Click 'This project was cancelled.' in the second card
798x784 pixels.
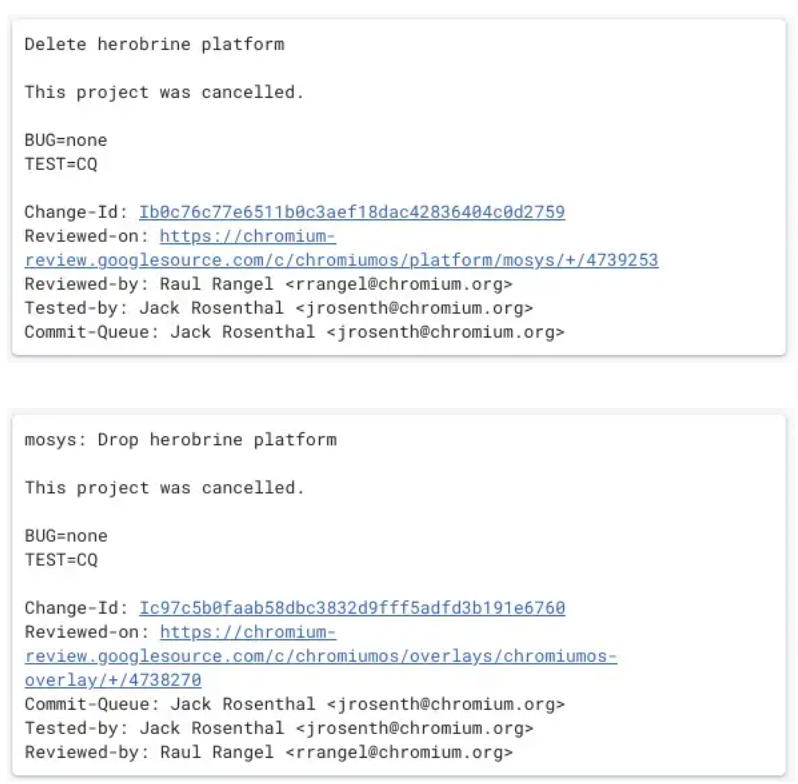pyautogui.click(x=164, y=488)
